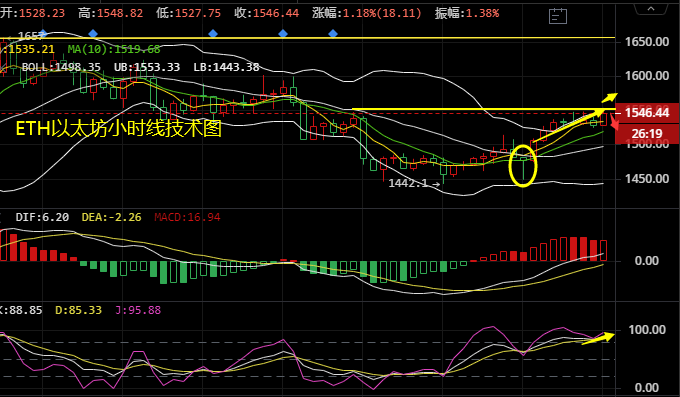Click the 1442.1 low price marker label
This screenshot has width=680, height=397.
(414, 184)
